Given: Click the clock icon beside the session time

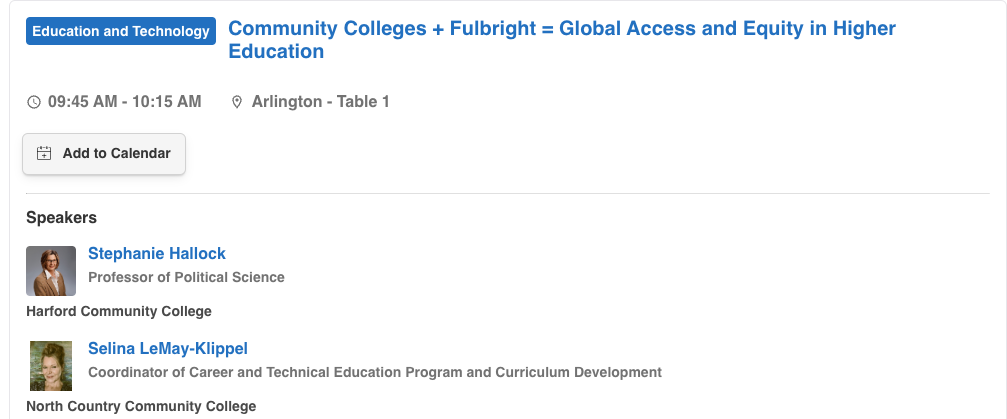Looking at the screenshot, I should point(34,102).
